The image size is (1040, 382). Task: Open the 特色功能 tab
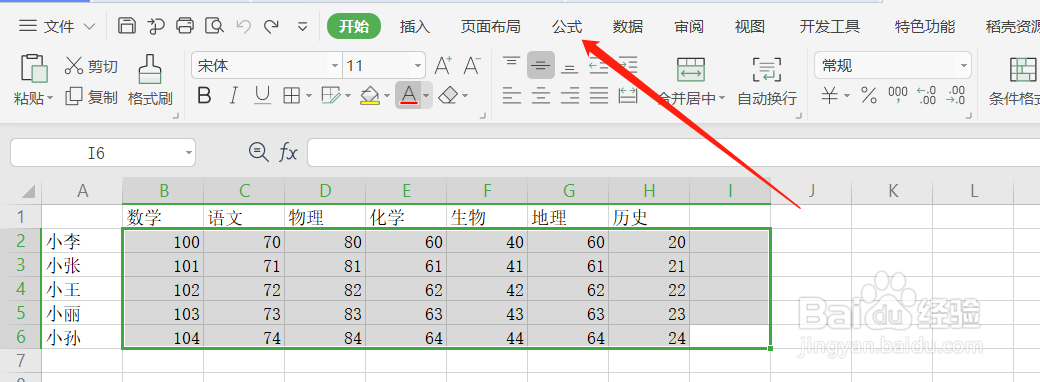click(x=925, y=27)
